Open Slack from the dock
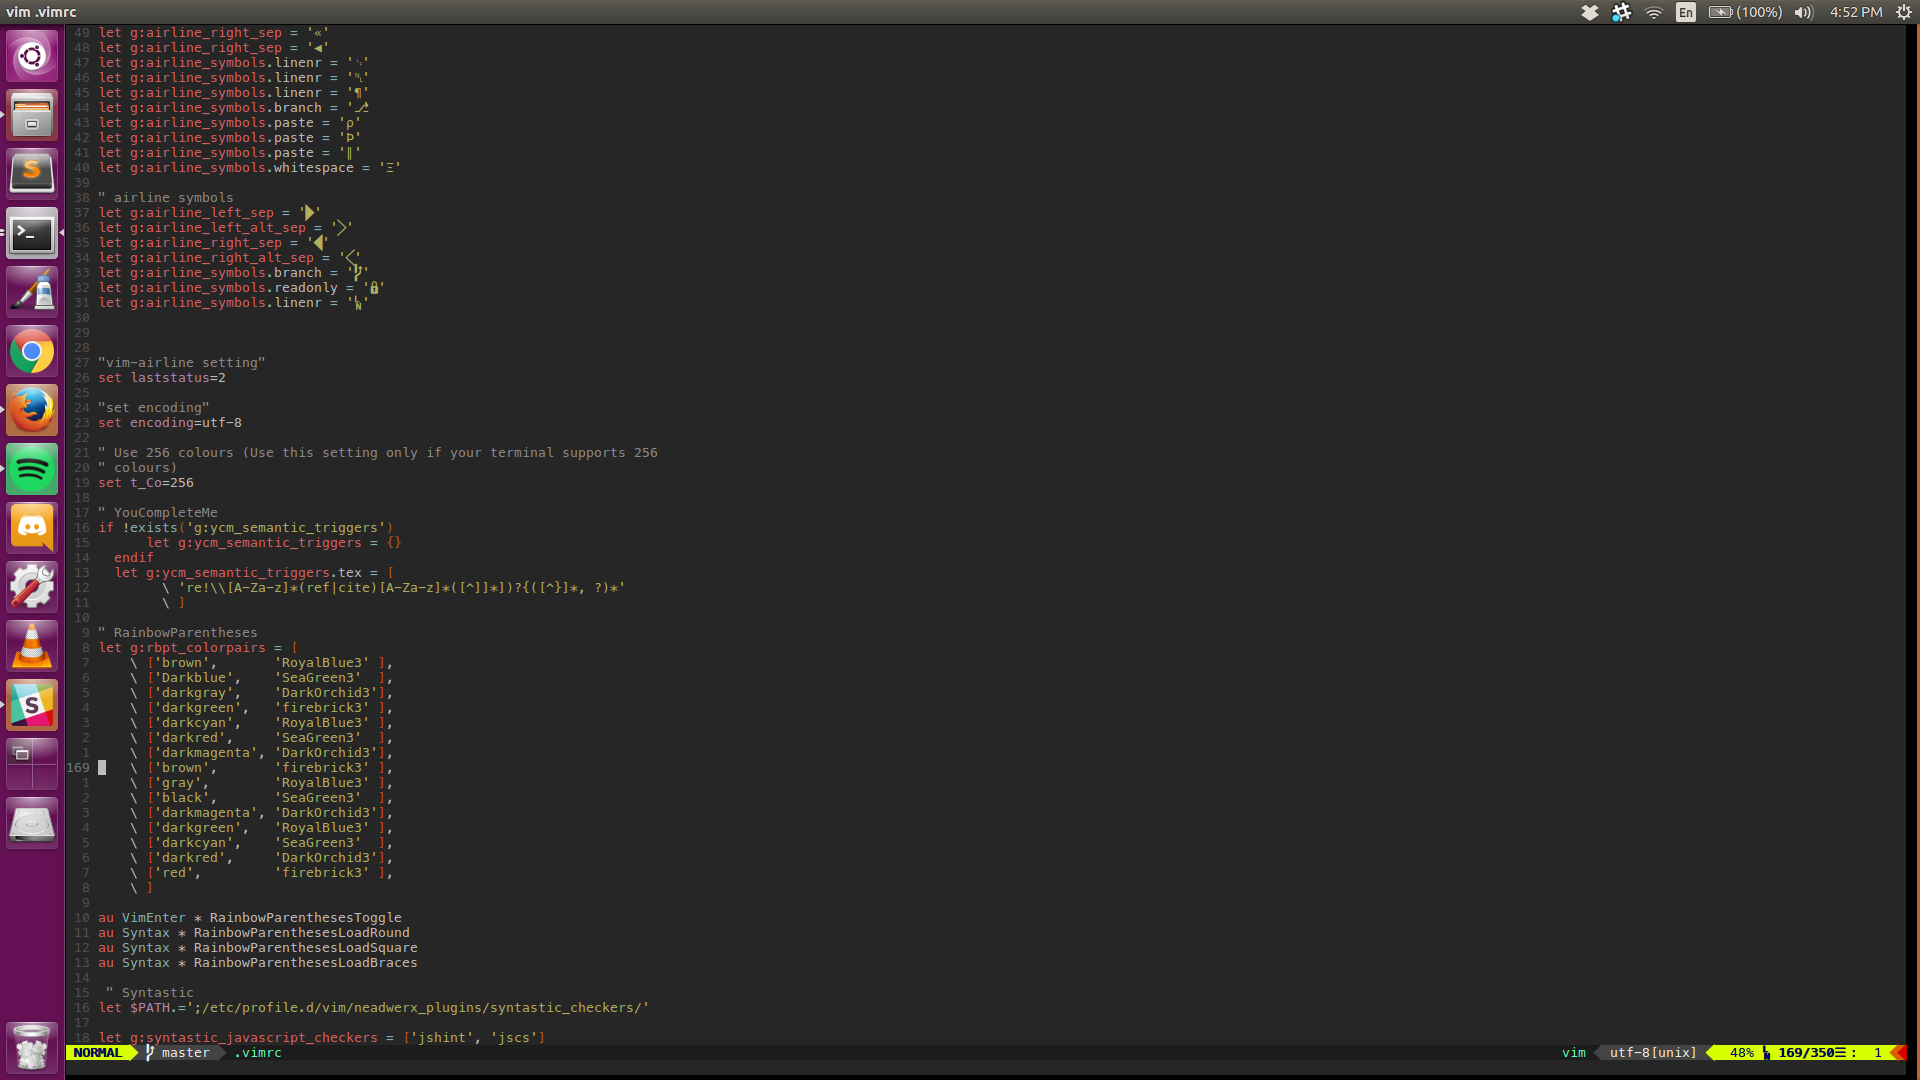This screenshot has height=1080, width=1920. (x=32, y=706)
